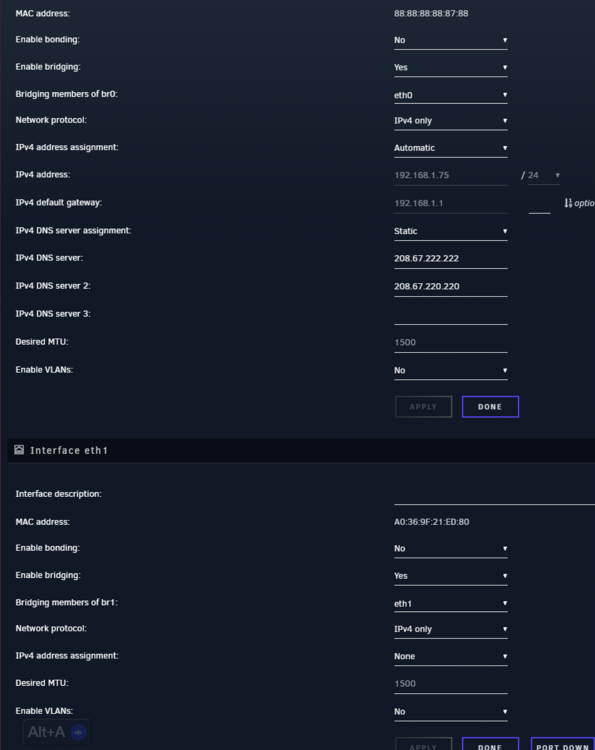Select MAC address 88:88:88:88:87:88 text

431,13
